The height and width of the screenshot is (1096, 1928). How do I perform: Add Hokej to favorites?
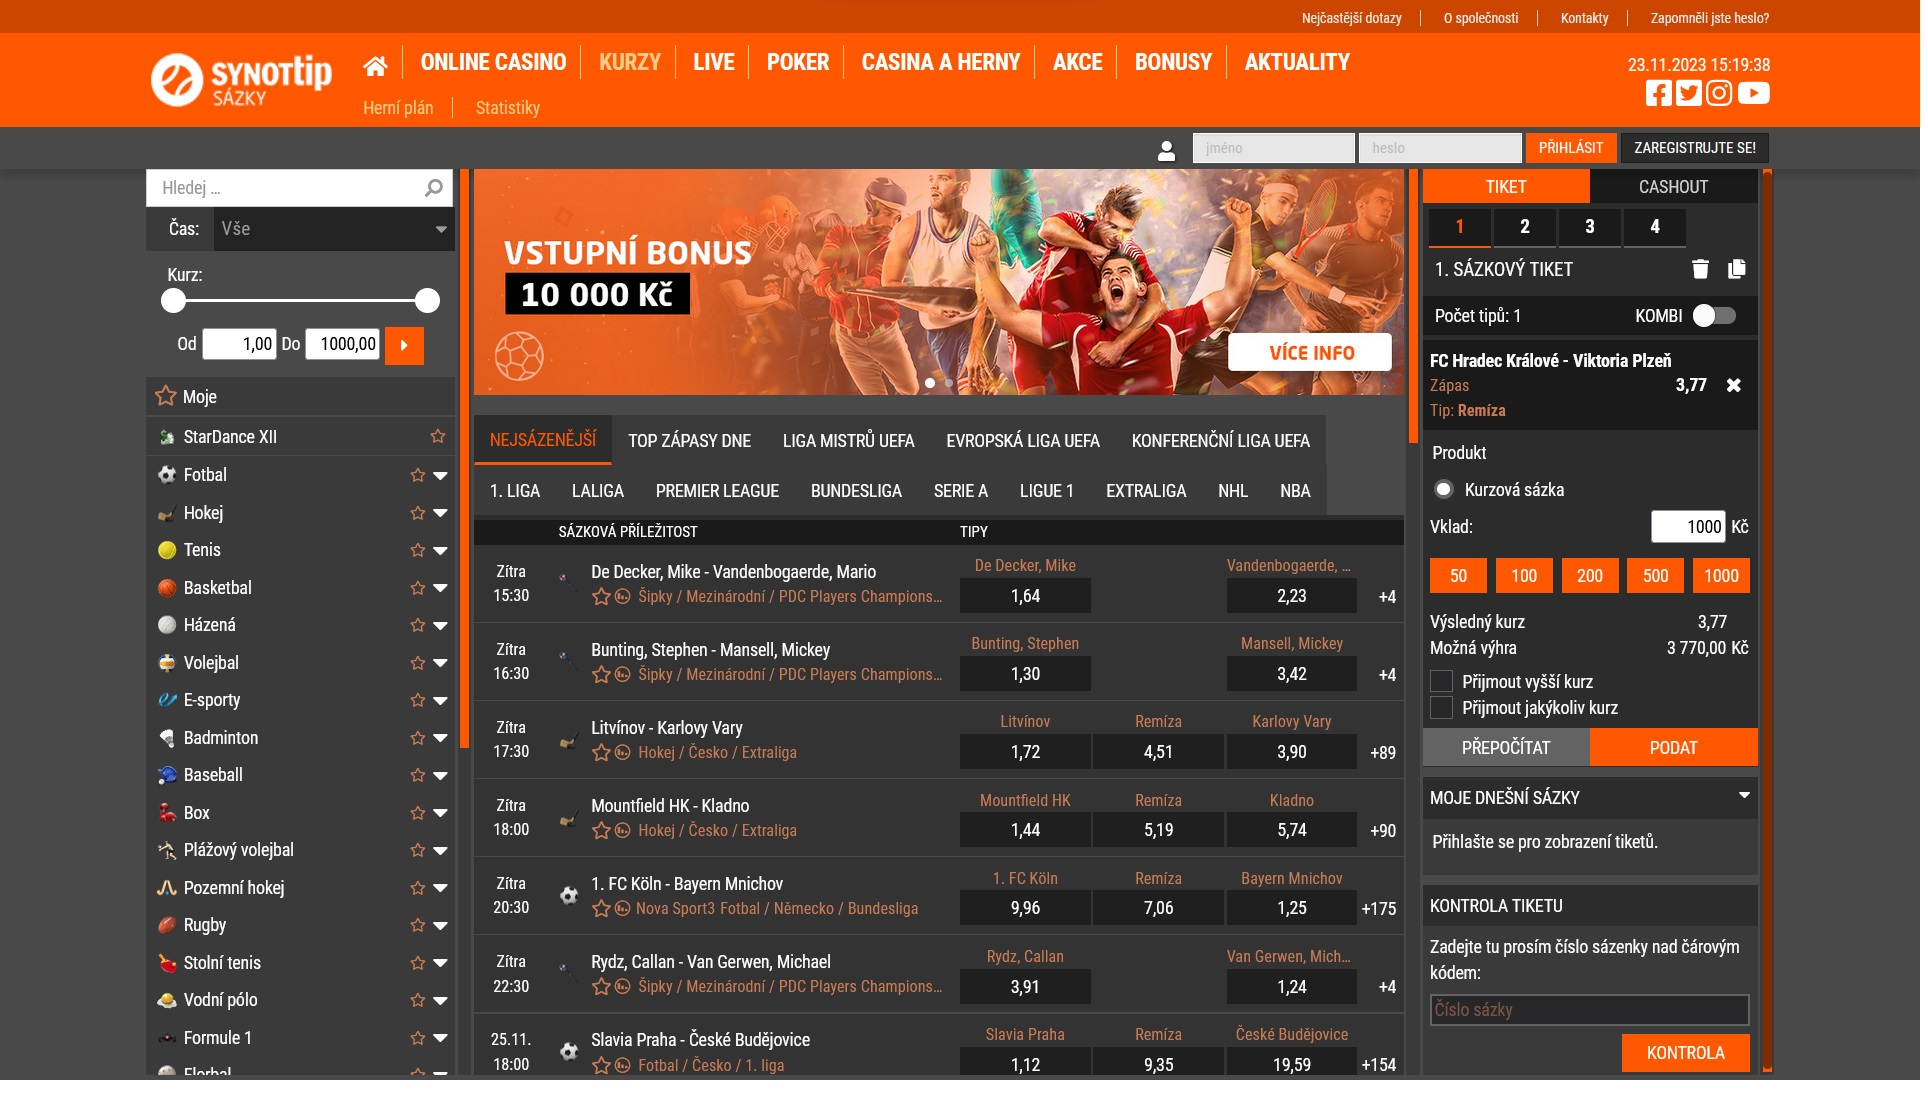[418, 513]
